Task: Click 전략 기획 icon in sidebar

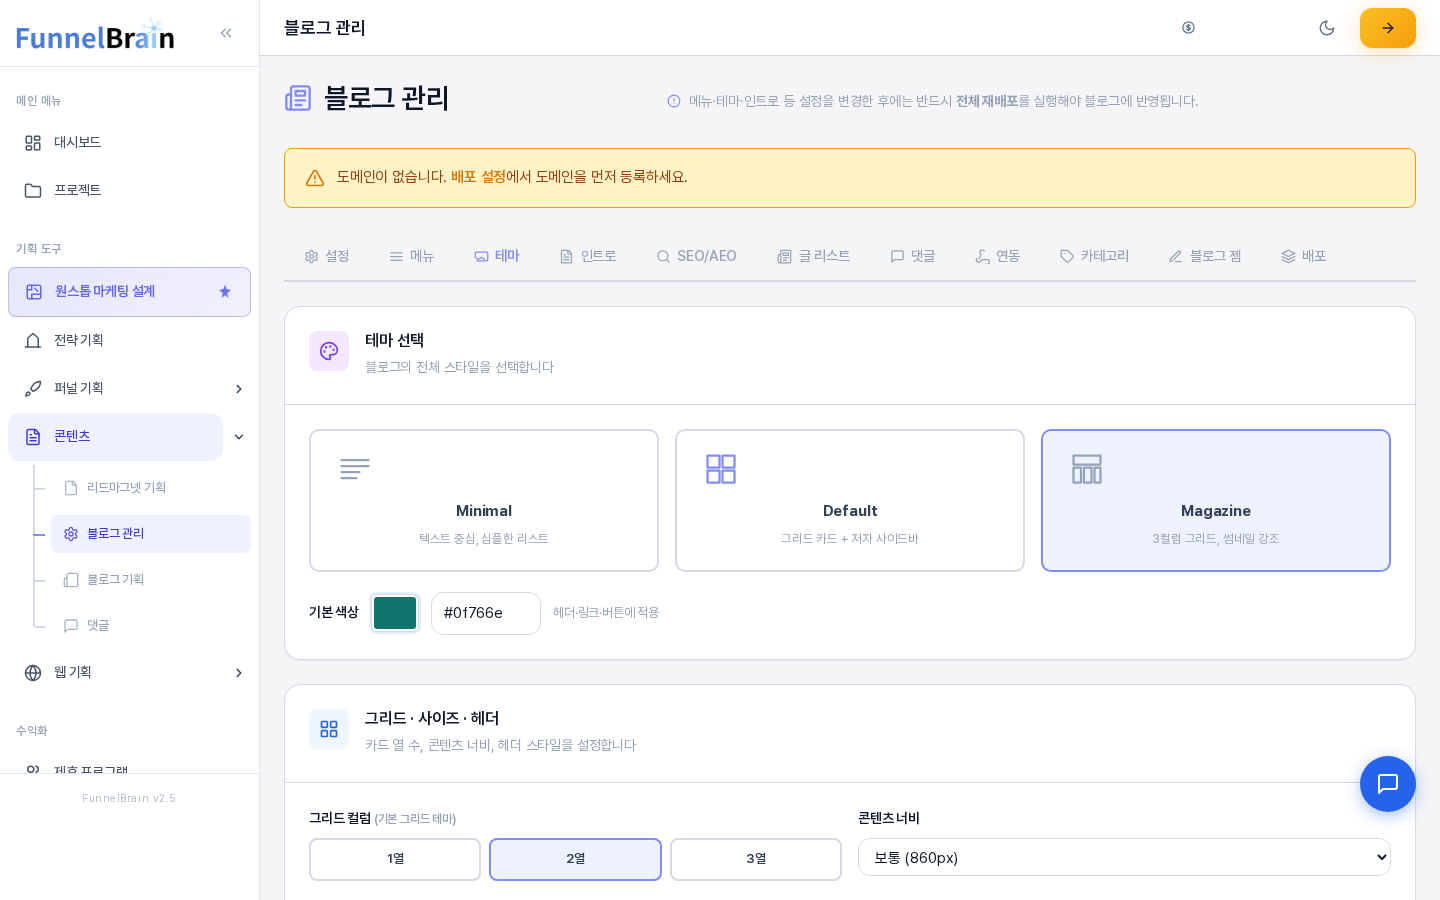Action: point(33,340)
